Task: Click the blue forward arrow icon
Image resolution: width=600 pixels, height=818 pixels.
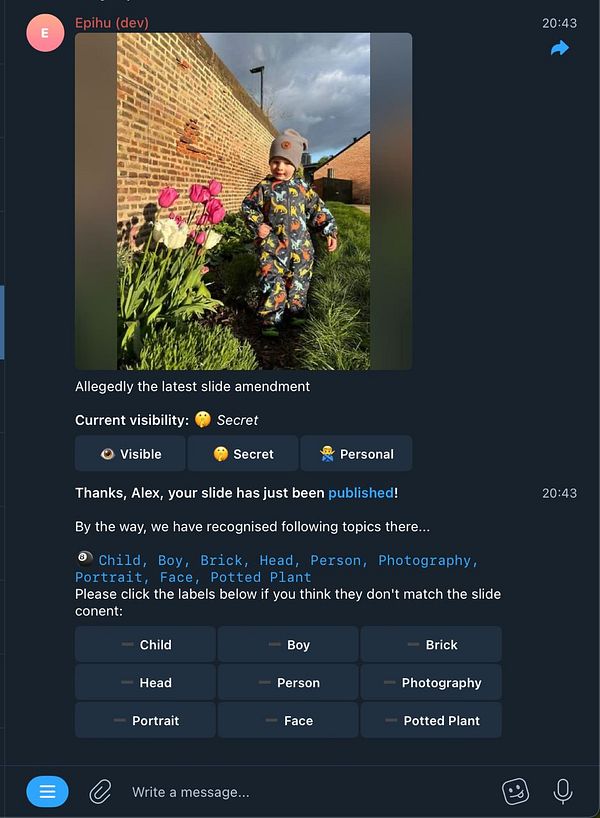Action: click(559, 49)
